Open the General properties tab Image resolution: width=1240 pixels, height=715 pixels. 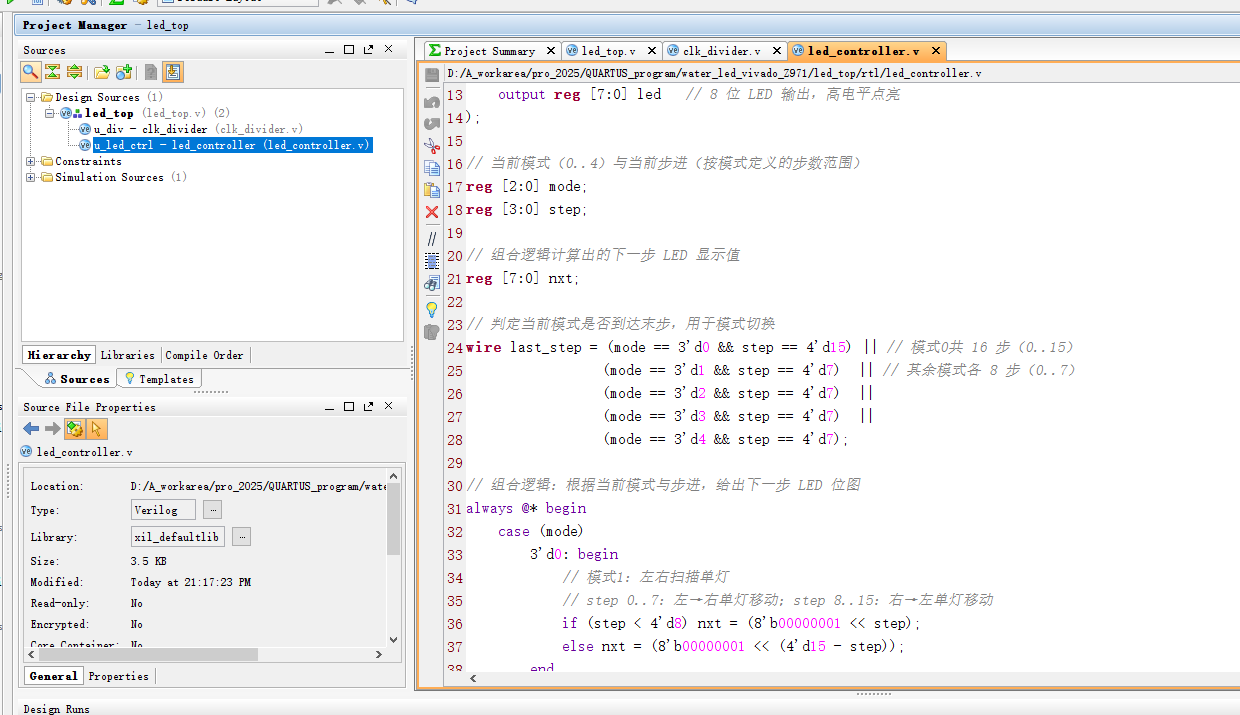53,676
